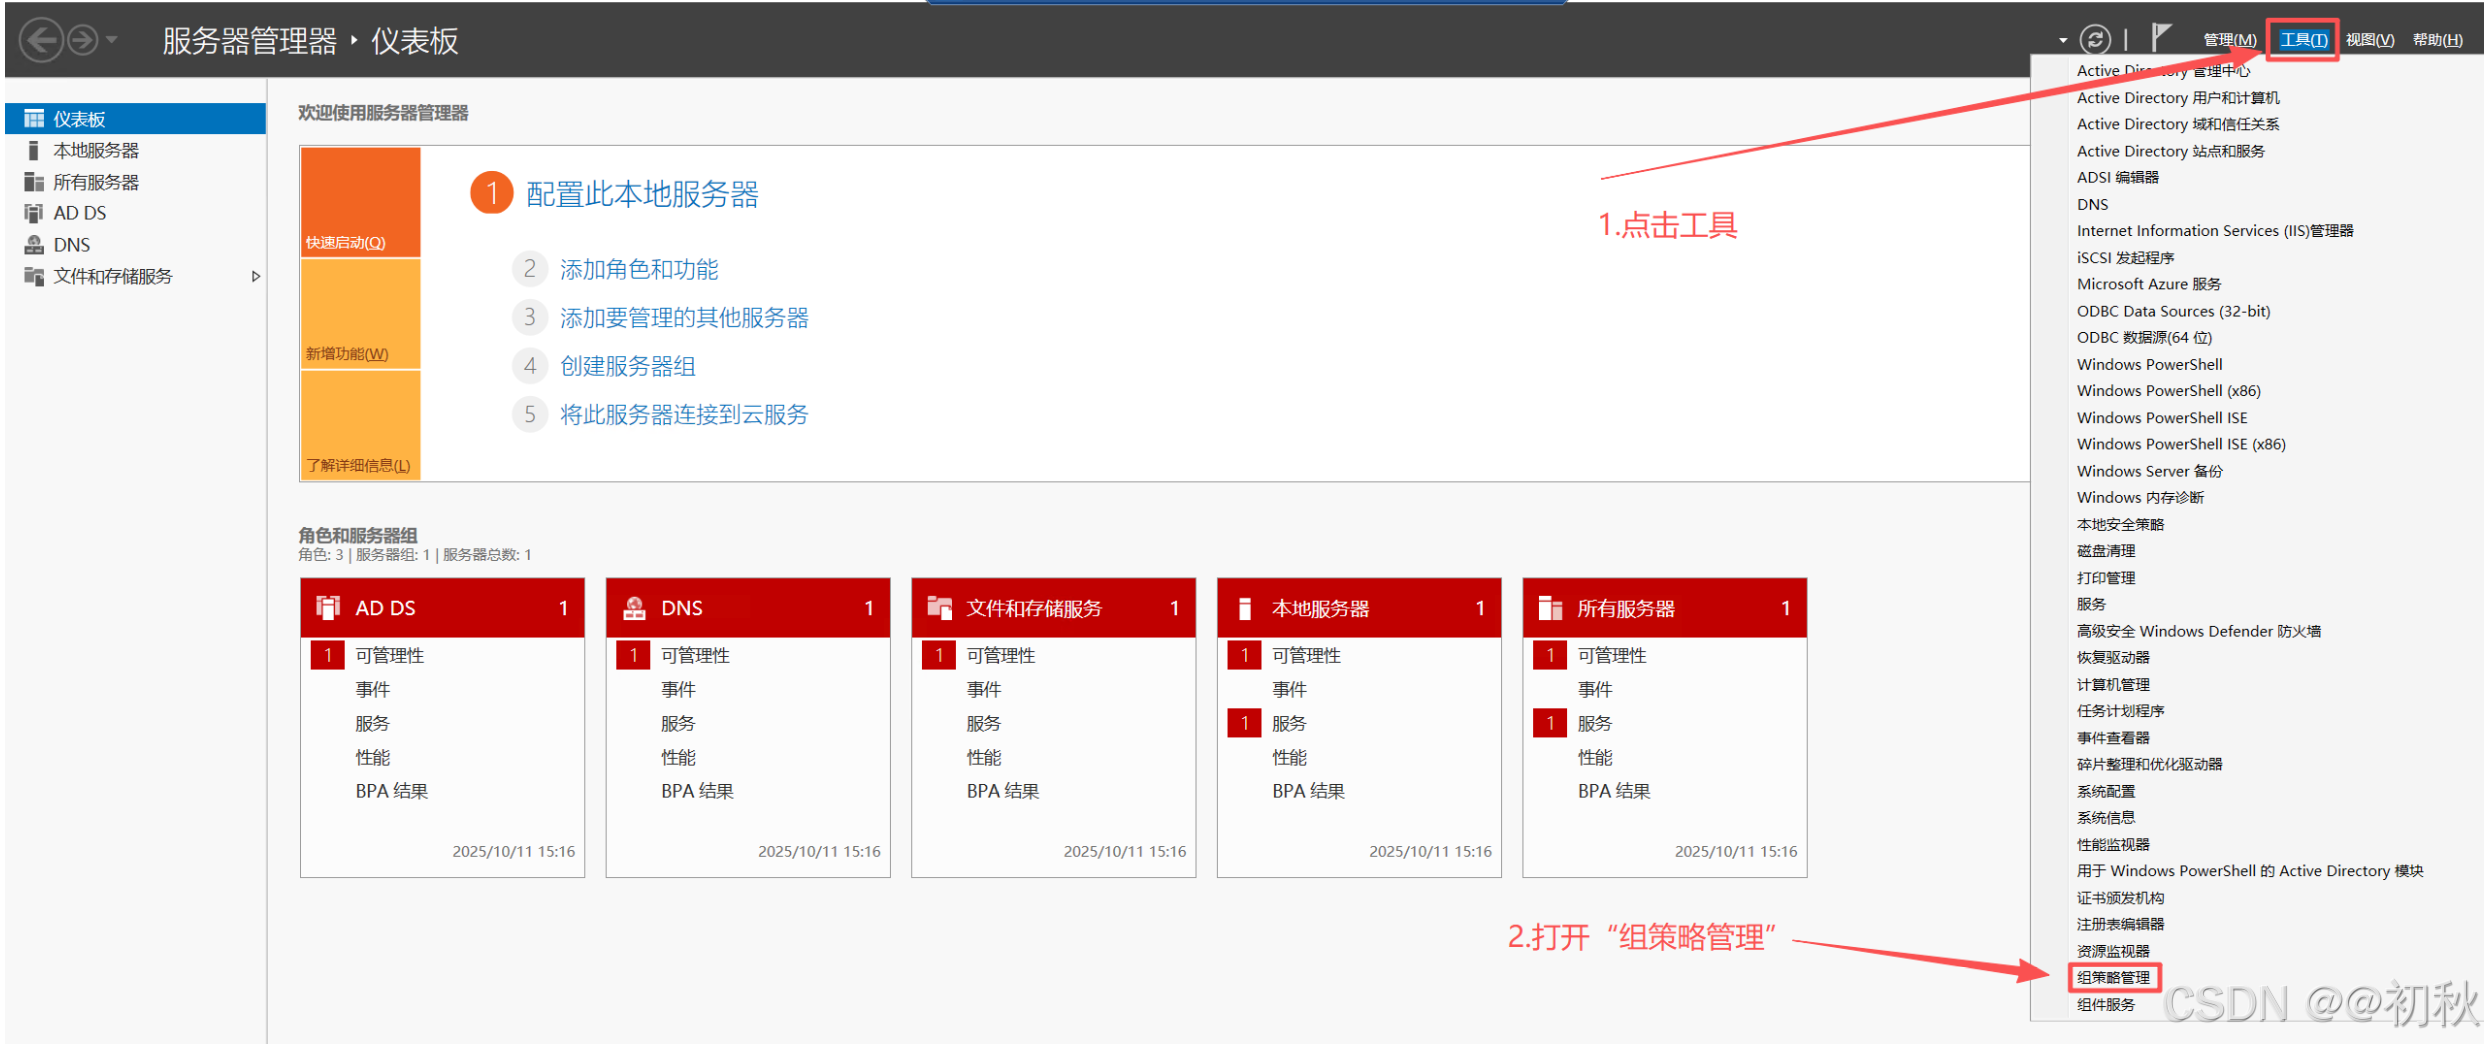The height and width of the screenshot is (1044, 2484).
Task: Select the 快速启动(Q) tile
Action: point(360,203)
